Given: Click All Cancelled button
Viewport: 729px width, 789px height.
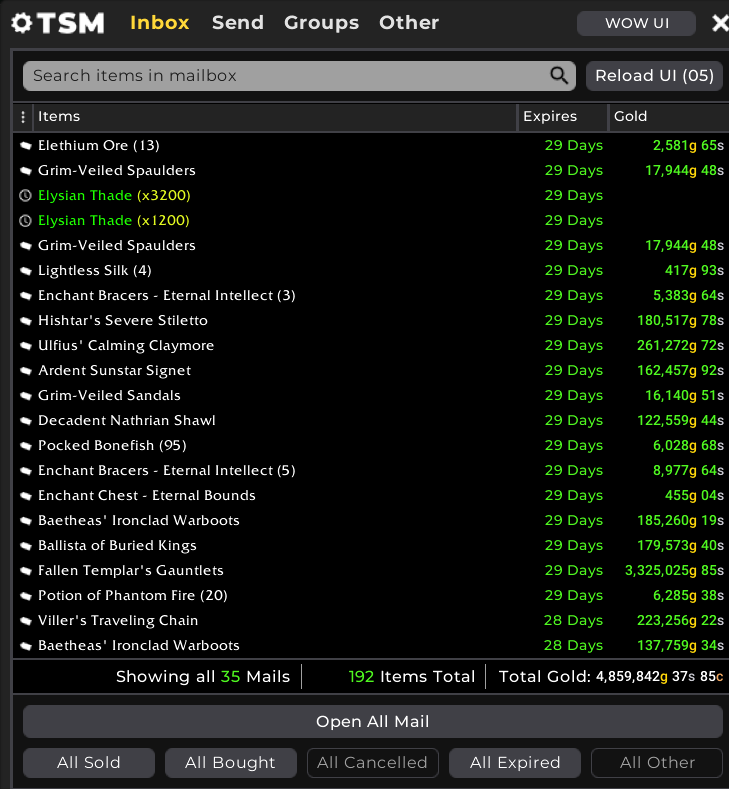Looking at the screenshot, I should tap(372, 763).
